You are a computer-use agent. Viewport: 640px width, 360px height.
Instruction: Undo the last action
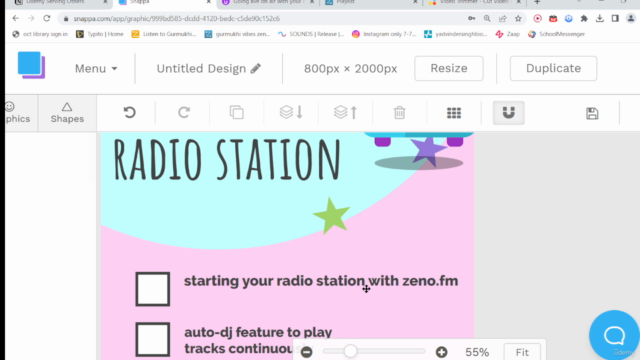tap(129, 112)
